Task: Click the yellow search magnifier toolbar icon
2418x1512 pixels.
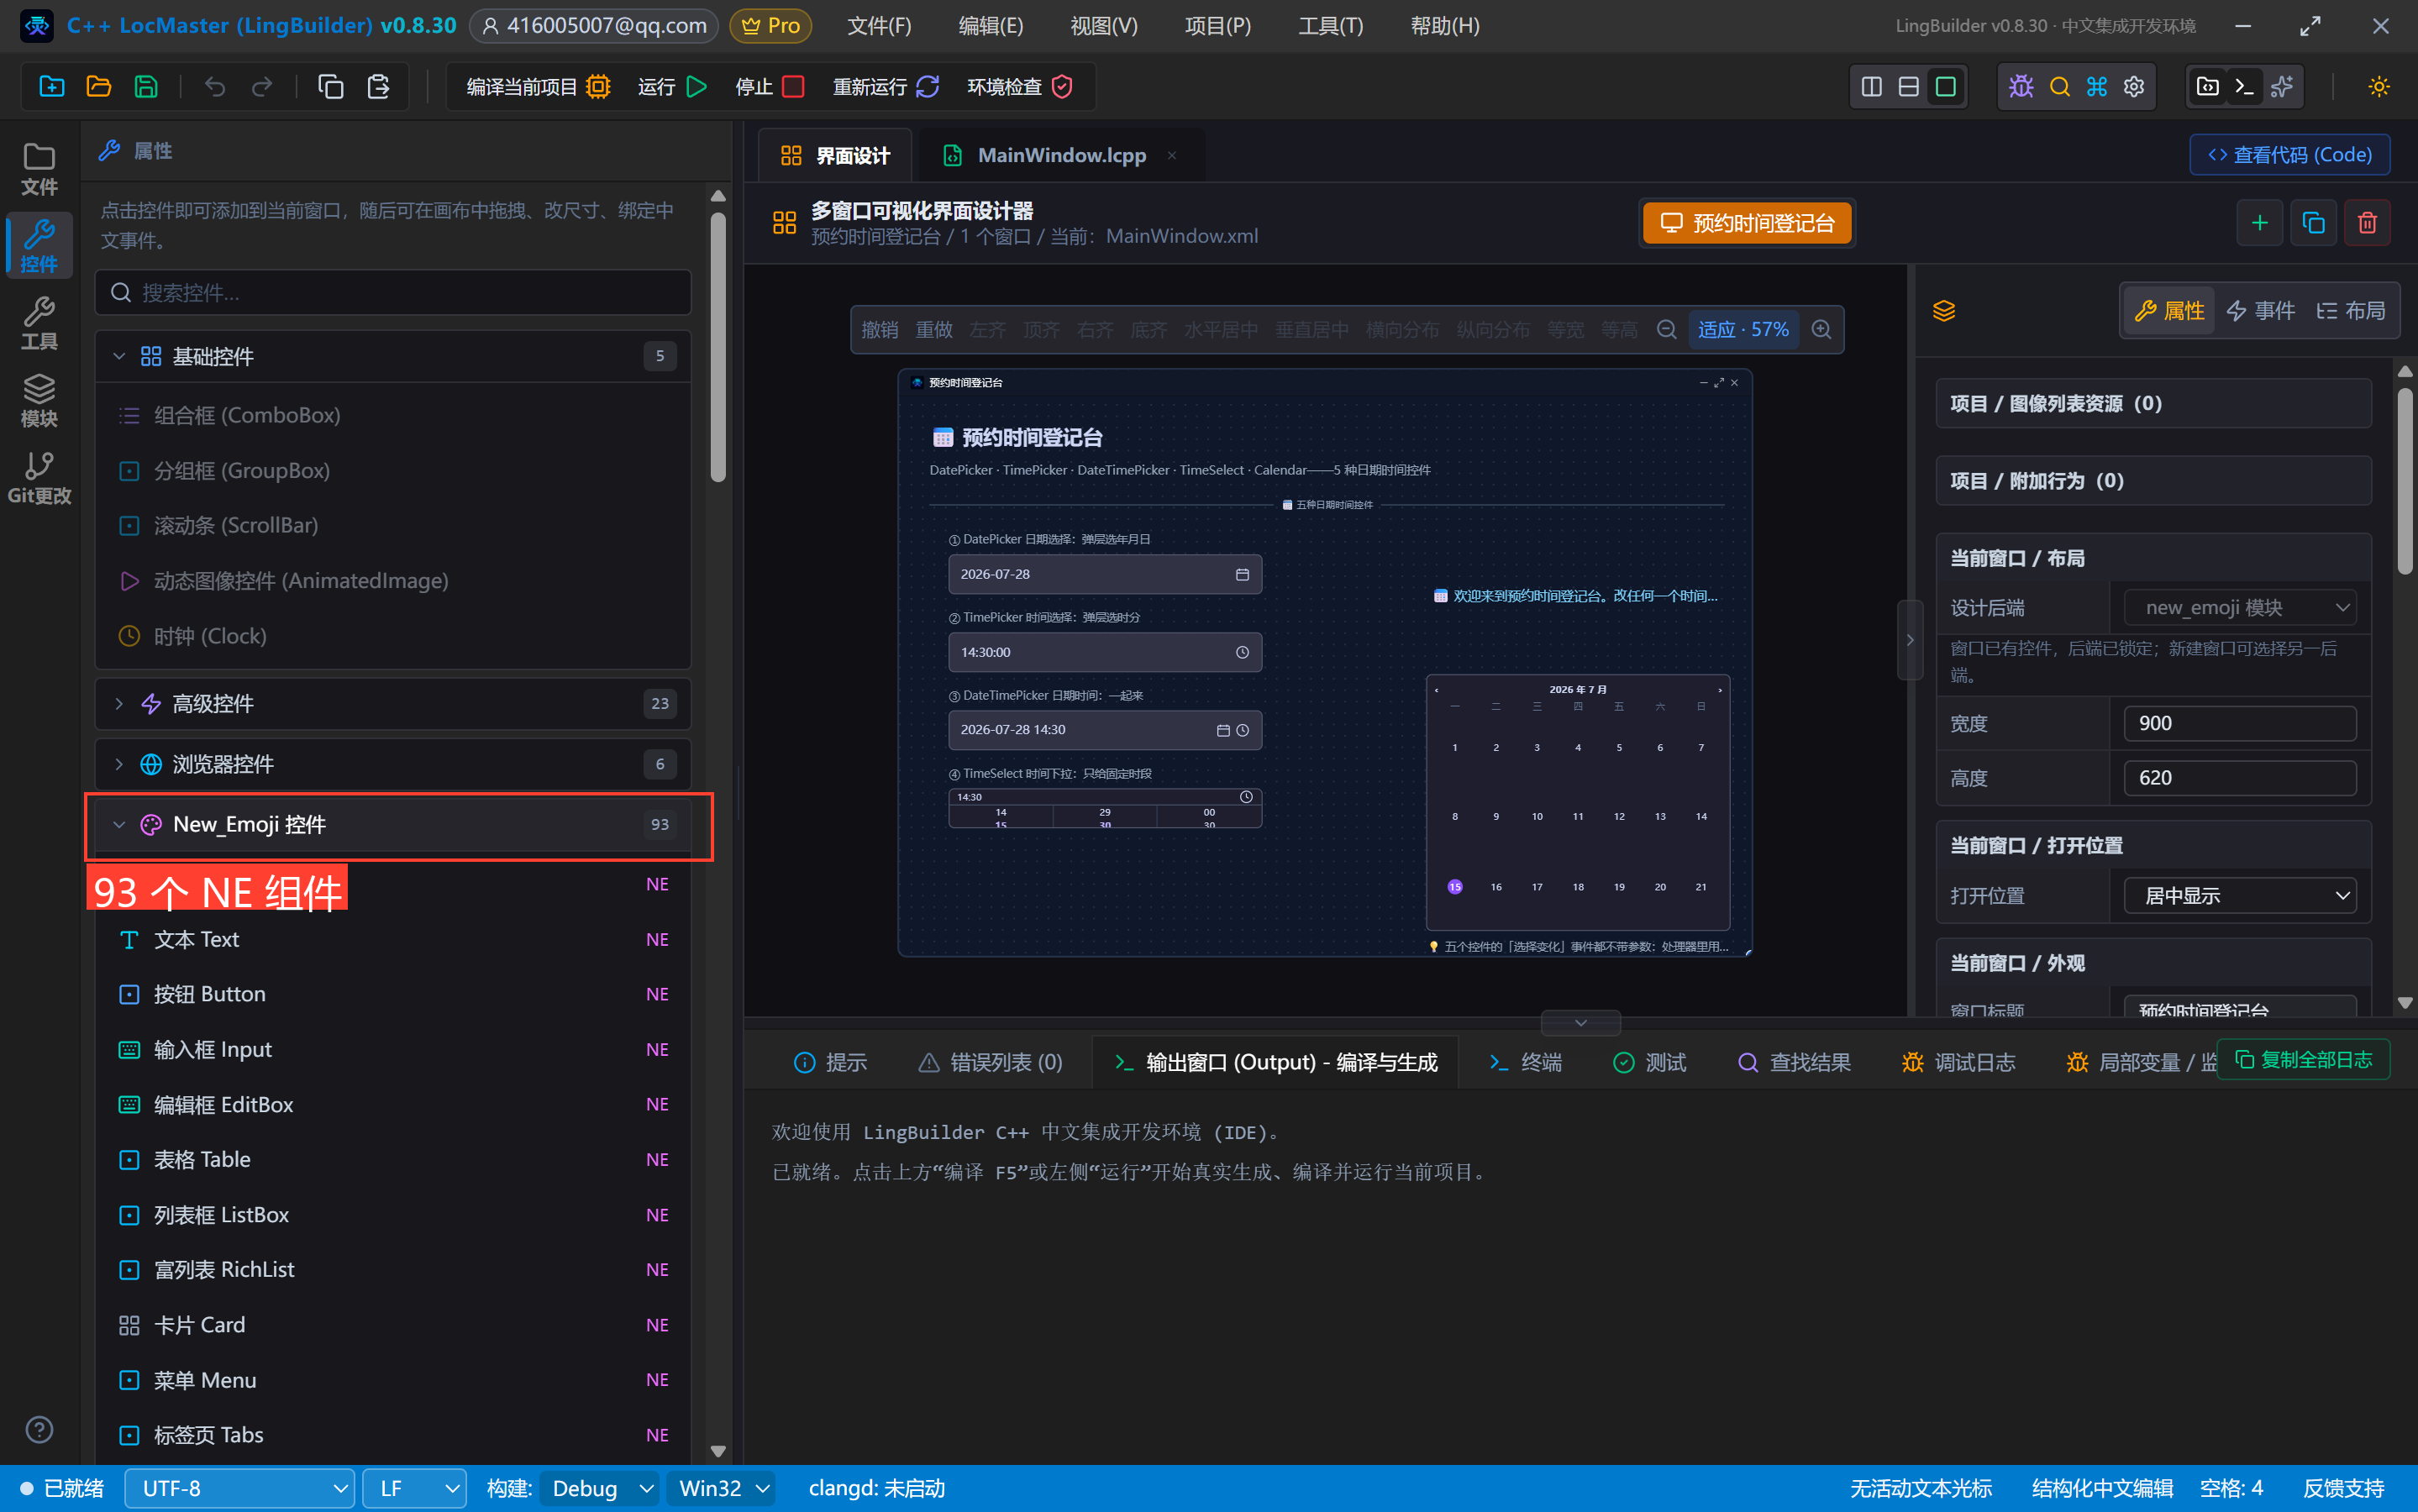Action: tap(2059, 86)
